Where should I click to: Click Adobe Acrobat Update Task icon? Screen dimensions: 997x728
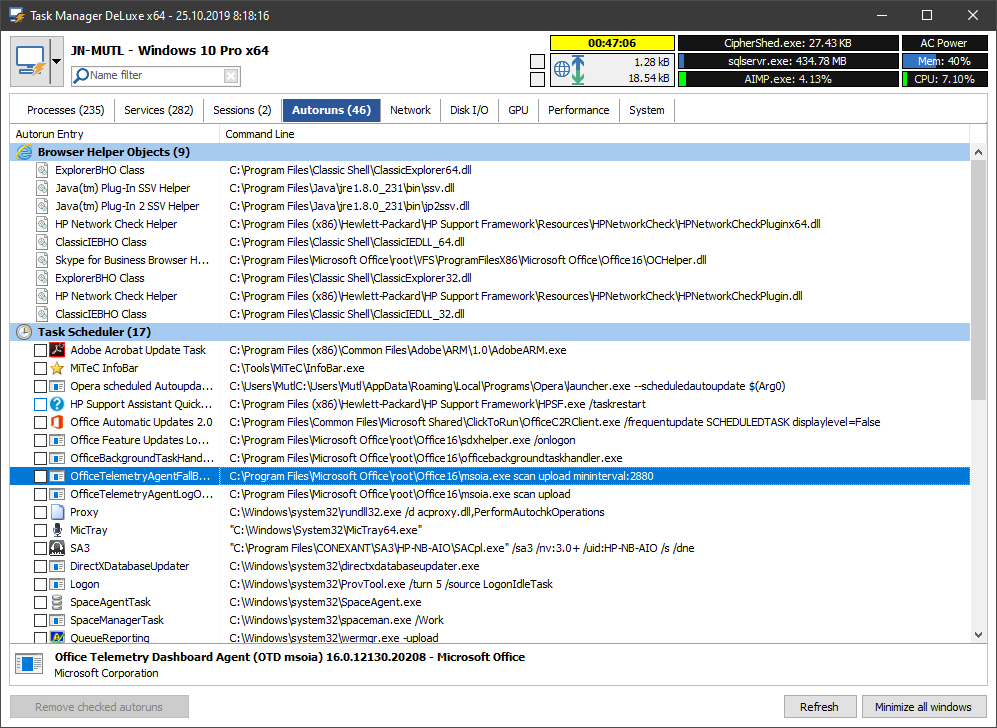pos(57,350)
